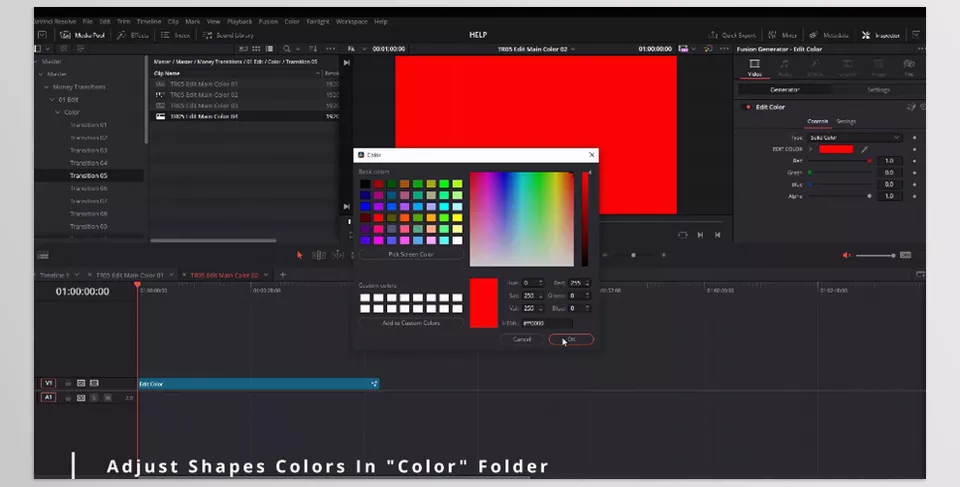The image size is (960, 487).
Task: Toggle the Inspector panel
Action: 880,36
